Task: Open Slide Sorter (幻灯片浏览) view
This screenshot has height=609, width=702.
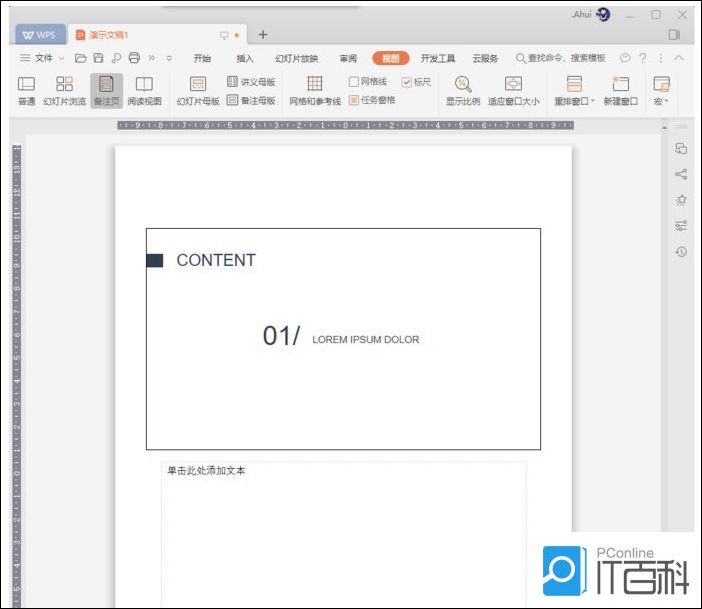Action: coord(64,91)
